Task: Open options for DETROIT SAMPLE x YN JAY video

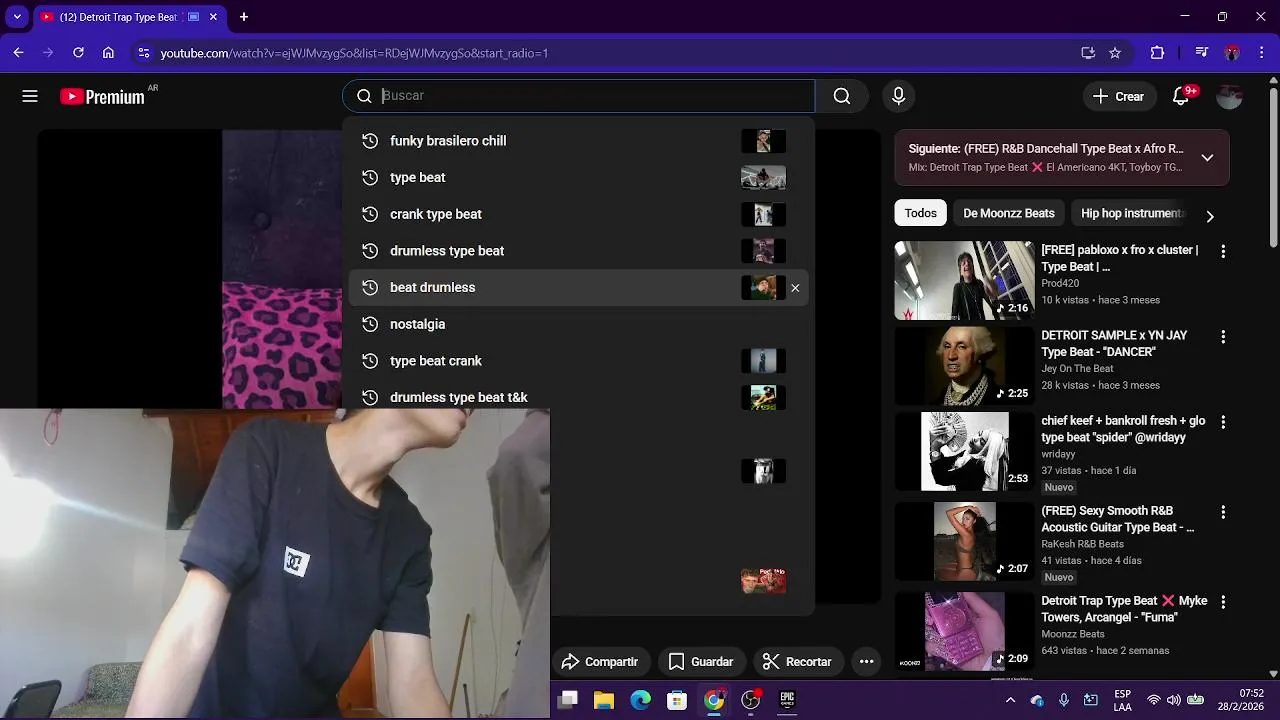Action: pyautogui.click(x=1223, y=338)
